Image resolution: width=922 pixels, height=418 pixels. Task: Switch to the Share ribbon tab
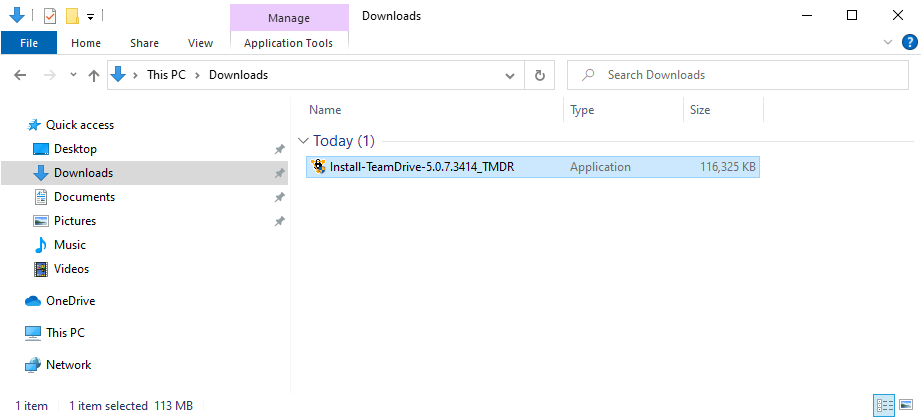click(x=144, y=43)
